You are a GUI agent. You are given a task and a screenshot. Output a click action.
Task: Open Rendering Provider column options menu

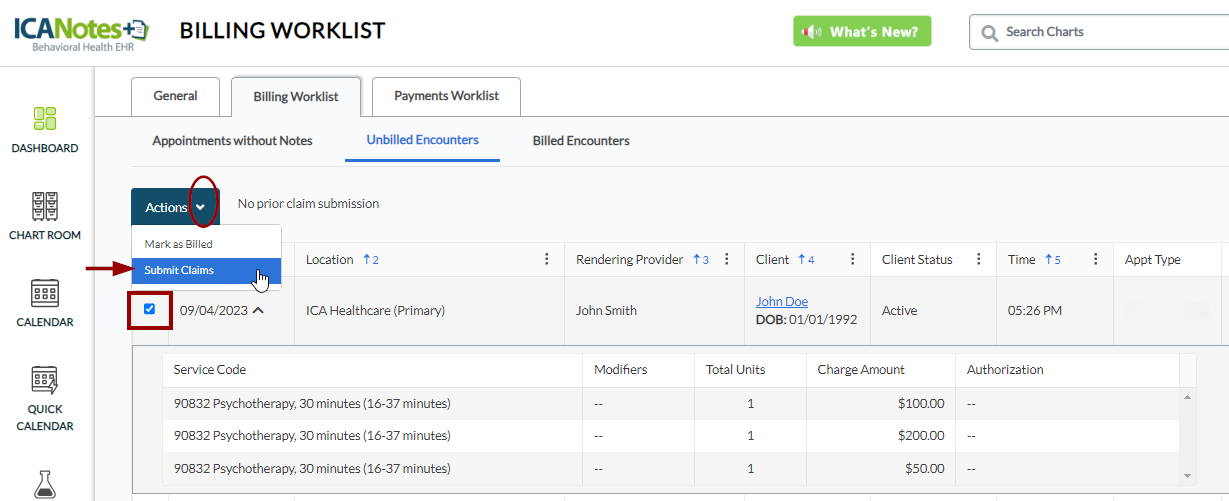click(x=727, y=259)
